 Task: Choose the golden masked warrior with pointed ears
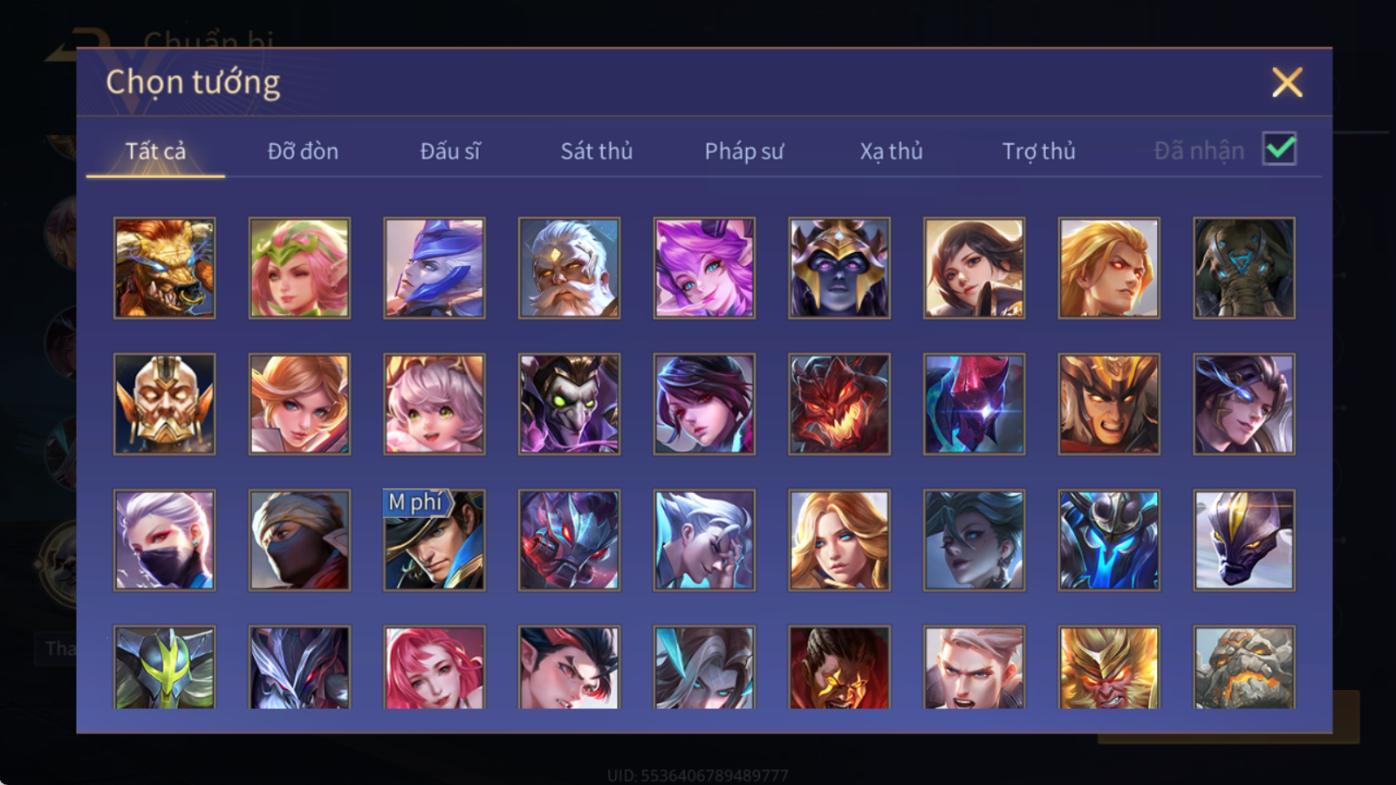coord(164,404)
